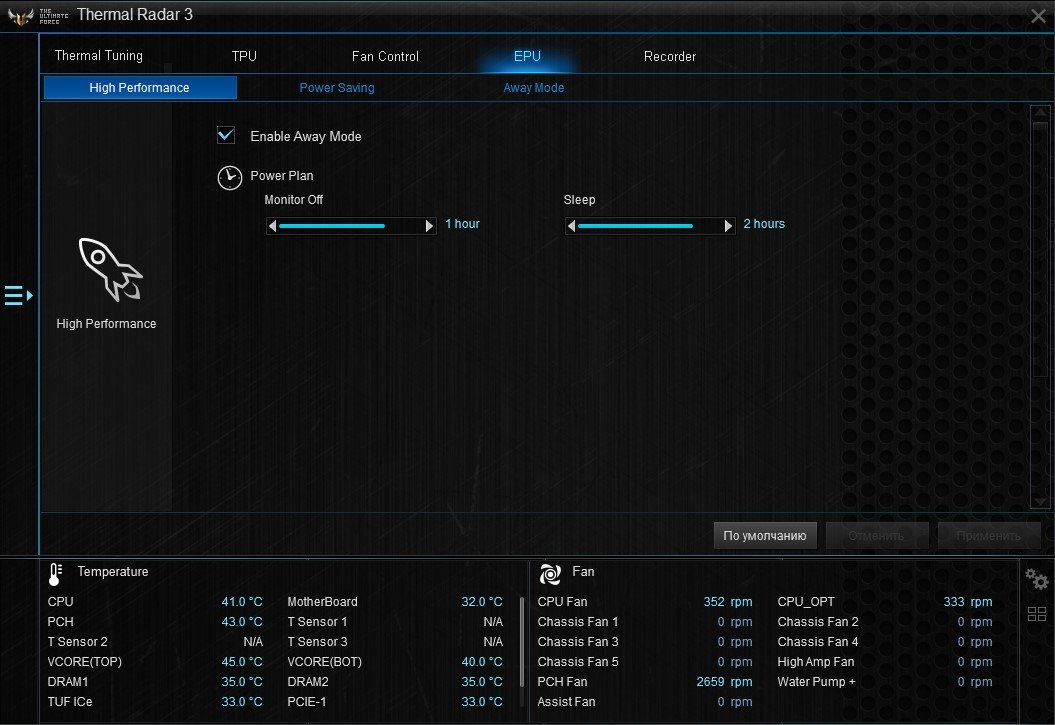1055x725 pixels.
Task: Close the Thermal Radar 3 window
Action: [x=1038, y=16]
